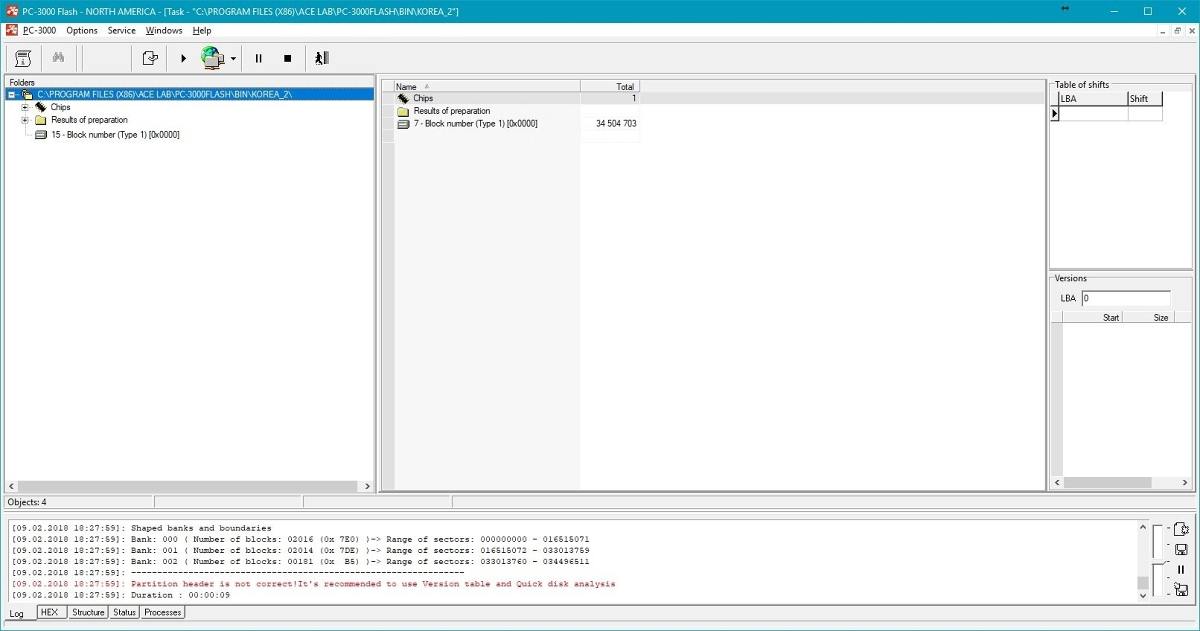Click the bottom floppy-with-cursor icon in log panel

[1181, 590]
